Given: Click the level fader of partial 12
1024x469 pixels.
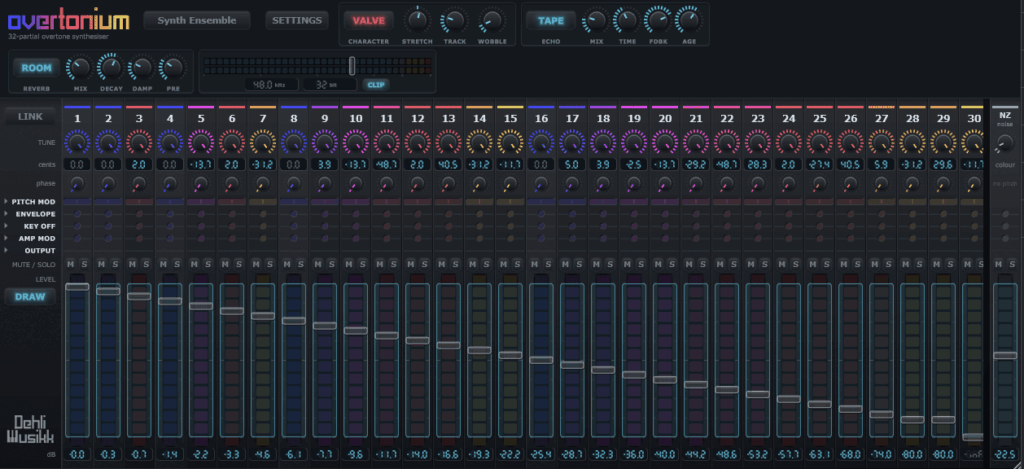Looking at the screenshot, I should coord(417,340).
